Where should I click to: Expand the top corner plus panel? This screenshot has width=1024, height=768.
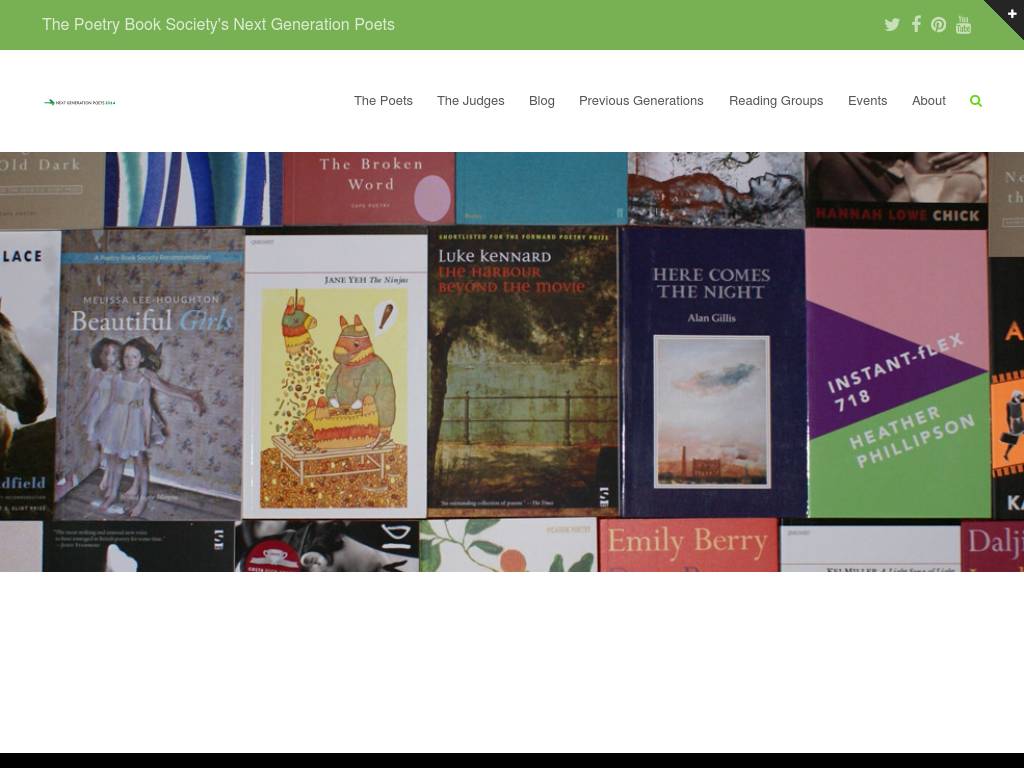point(1011,13)
